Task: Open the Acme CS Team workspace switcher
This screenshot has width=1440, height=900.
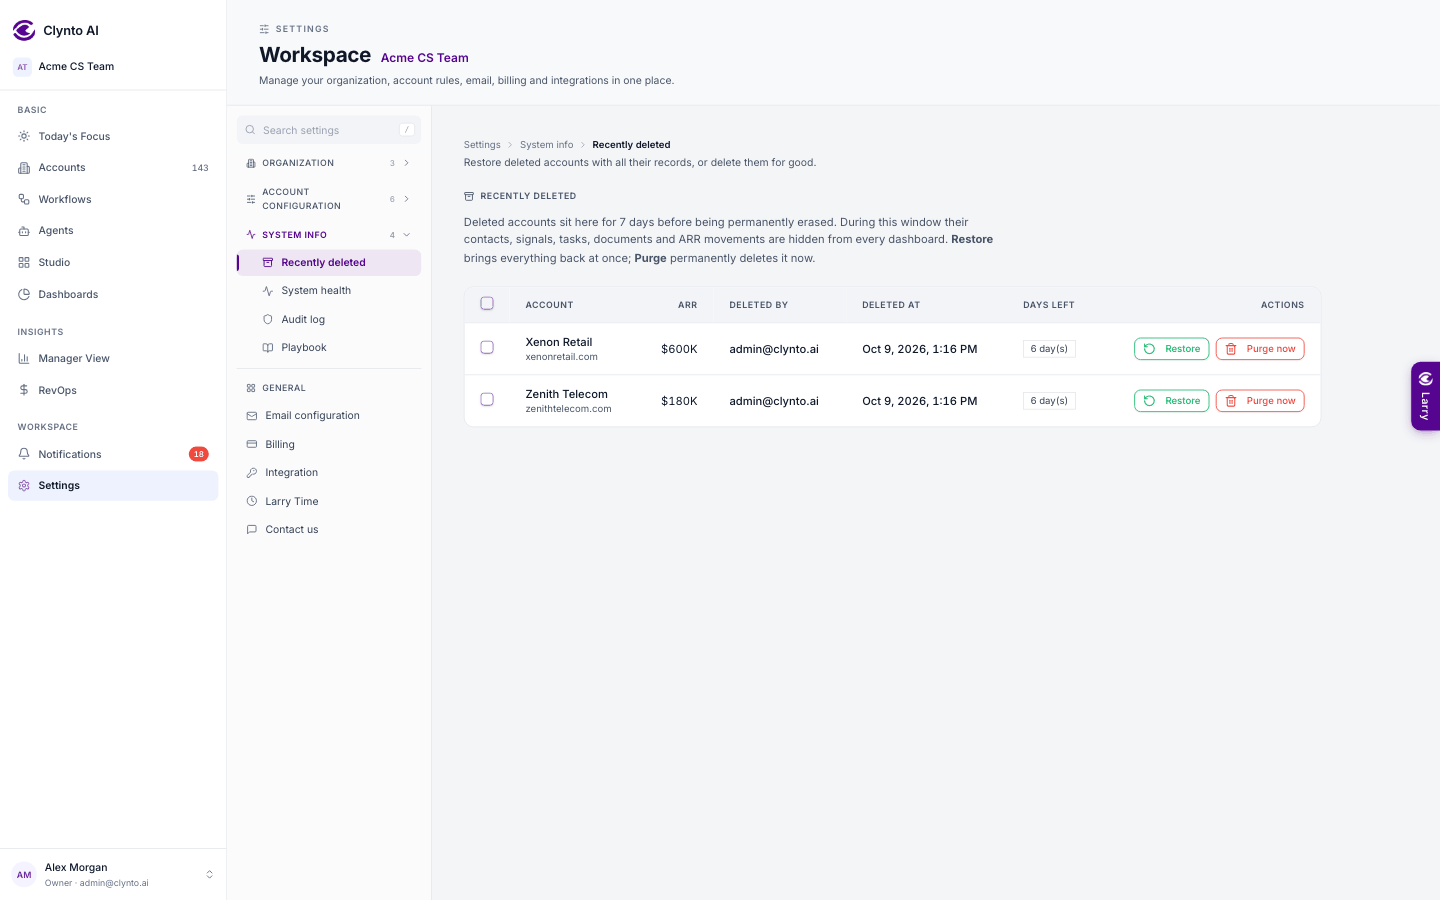Action: (x=113, y=67)
